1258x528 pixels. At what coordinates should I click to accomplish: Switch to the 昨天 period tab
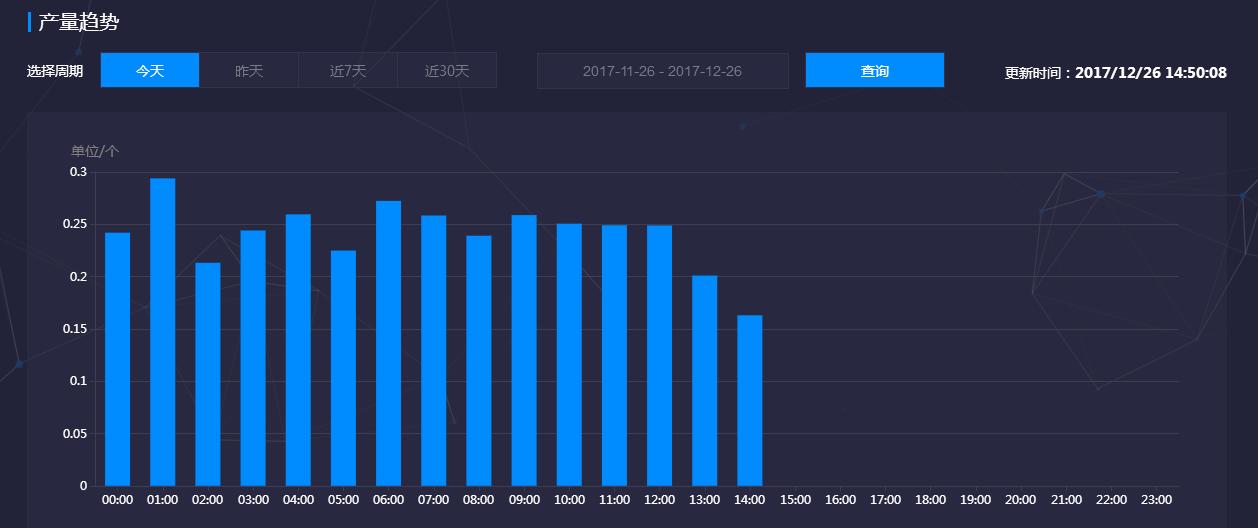[x=249, y=71]
